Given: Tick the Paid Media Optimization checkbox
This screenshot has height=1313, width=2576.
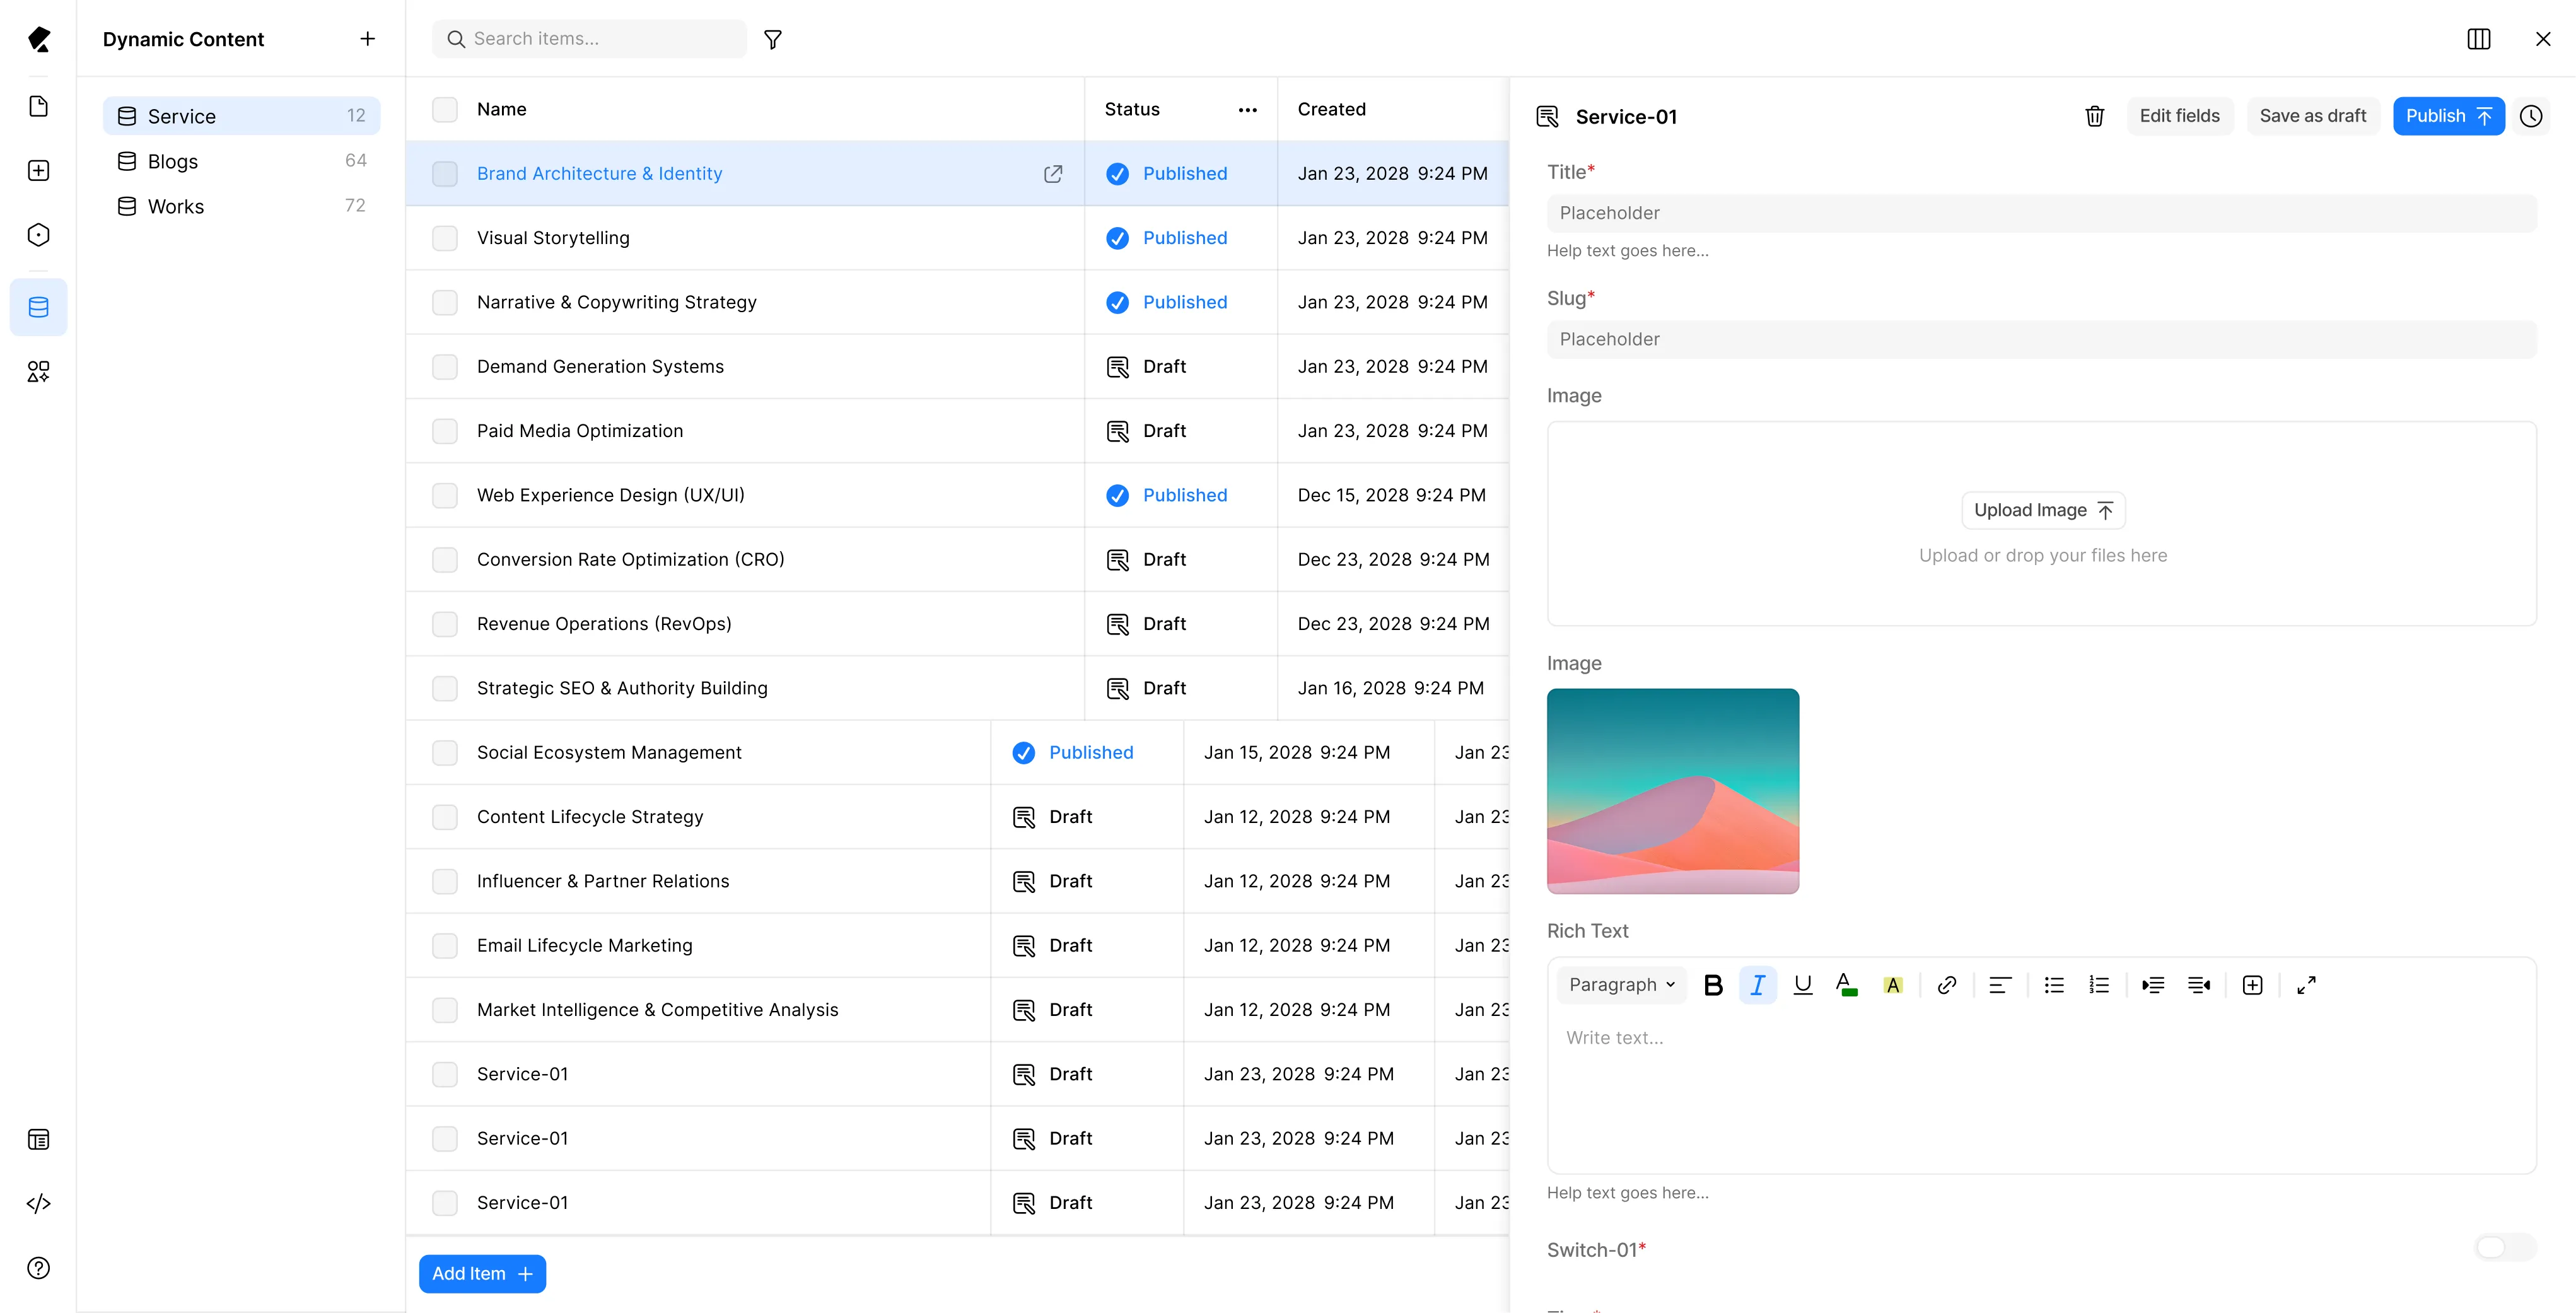Looking at the screenshot, I should 445,431.
